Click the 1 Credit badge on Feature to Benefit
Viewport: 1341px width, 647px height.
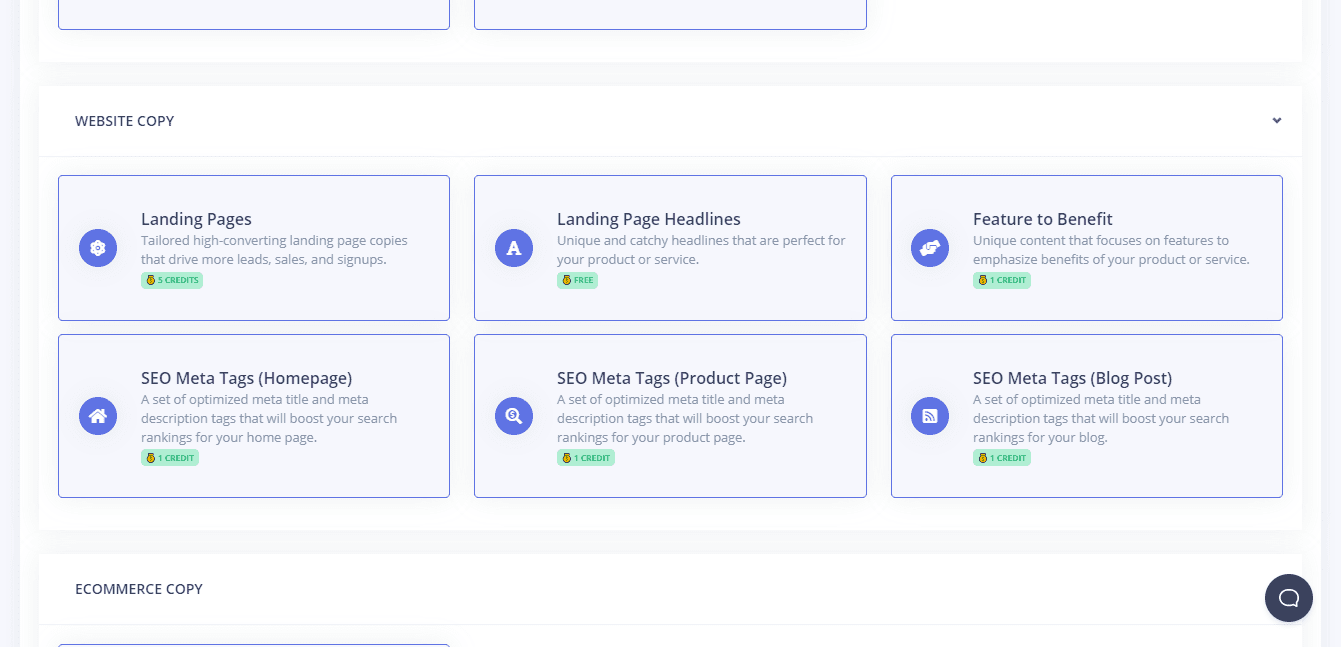point(1002,280)
